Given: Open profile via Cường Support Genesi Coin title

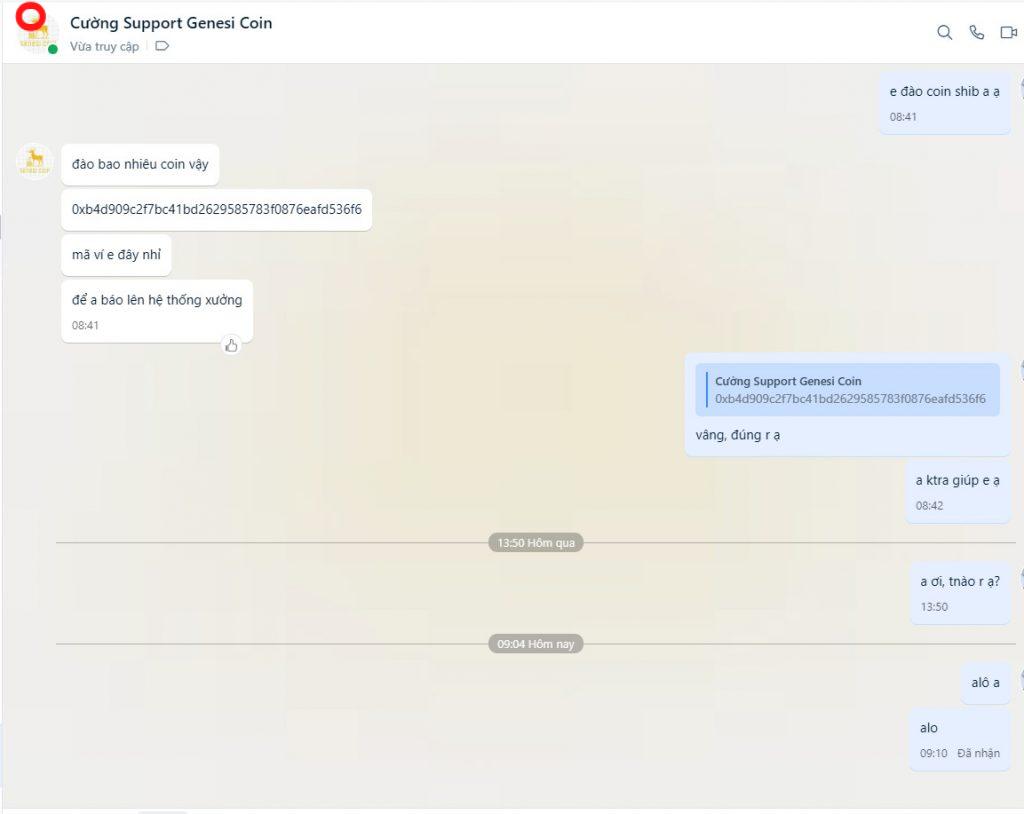Looking at the screenshot, I should pos(171,23).
